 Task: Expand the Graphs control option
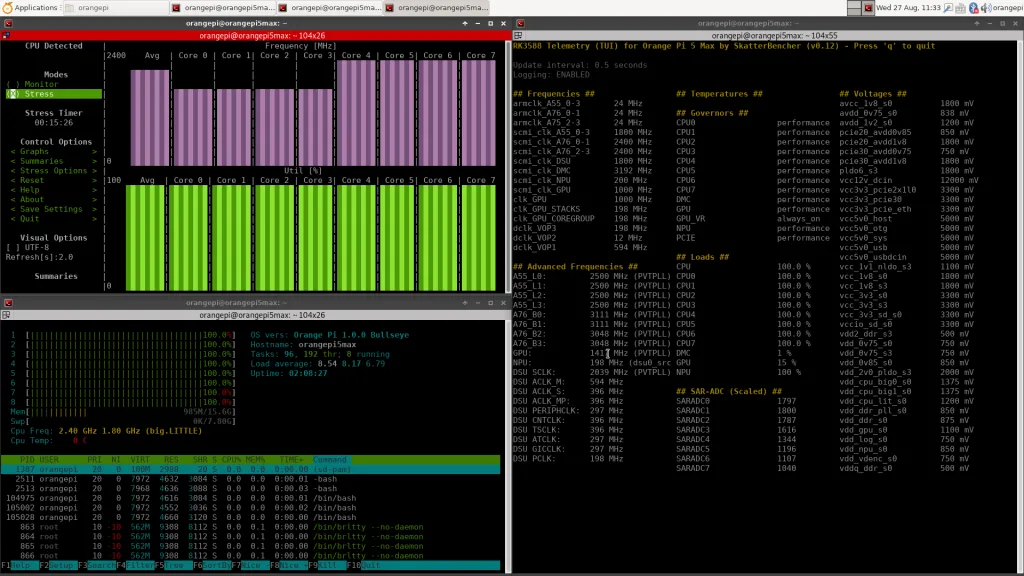(x=34, y=152)
